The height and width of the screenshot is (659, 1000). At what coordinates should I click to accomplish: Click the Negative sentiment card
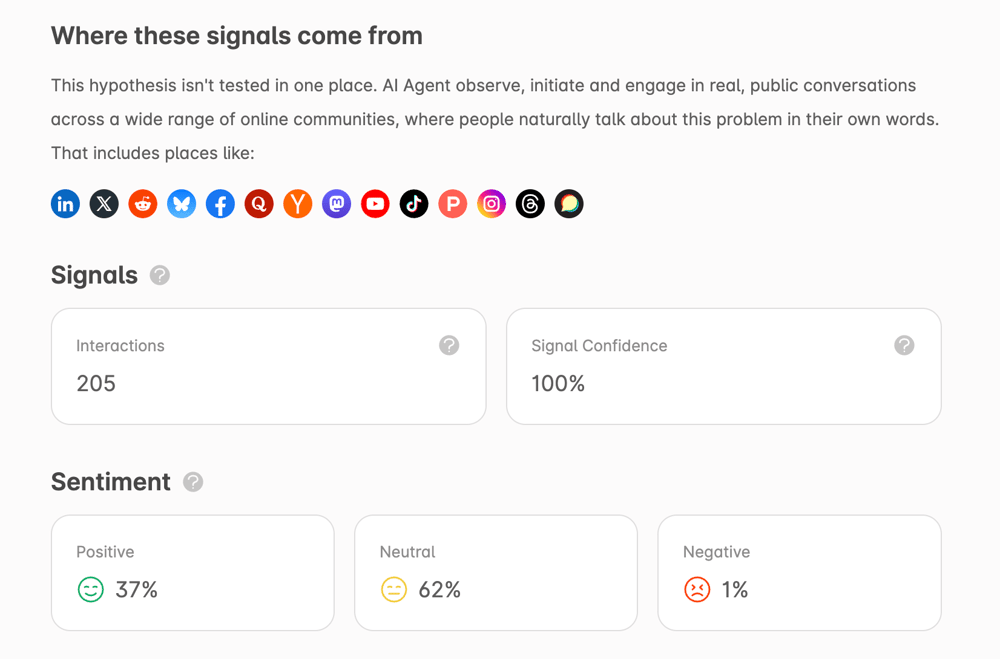click(799, 573)
